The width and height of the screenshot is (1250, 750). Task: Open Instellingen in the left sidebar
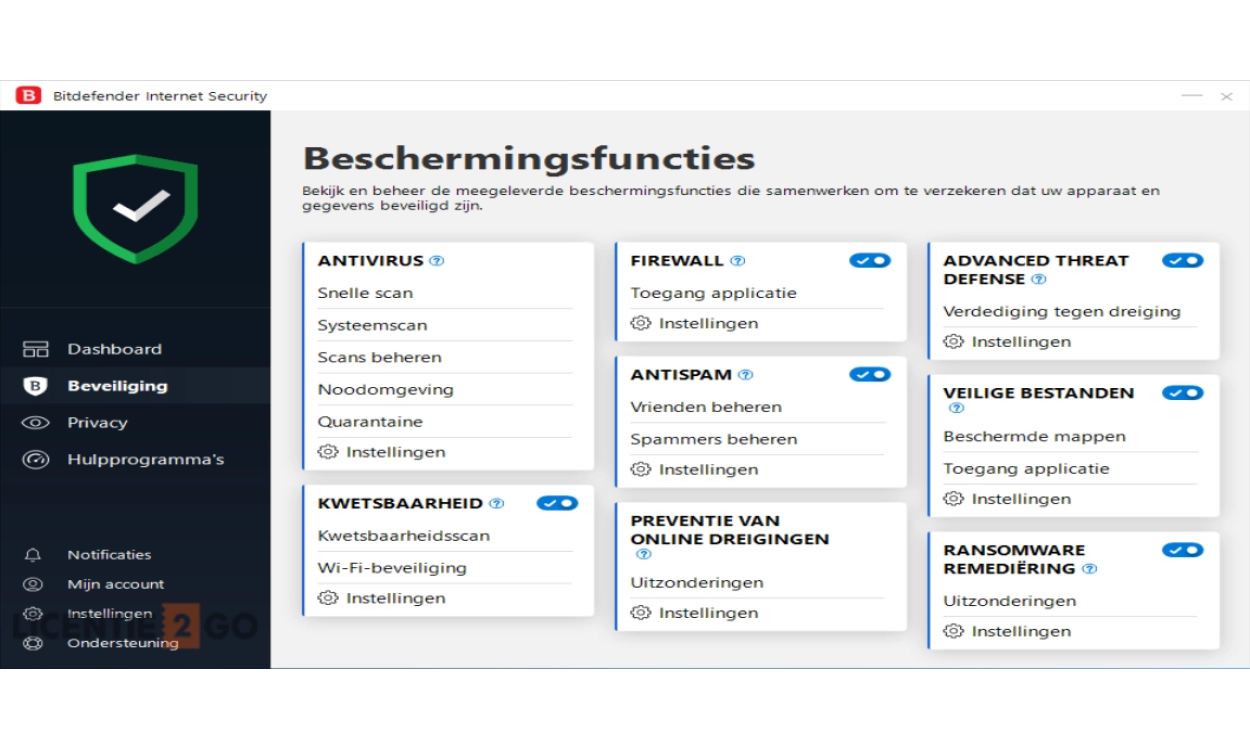(109, 614)
